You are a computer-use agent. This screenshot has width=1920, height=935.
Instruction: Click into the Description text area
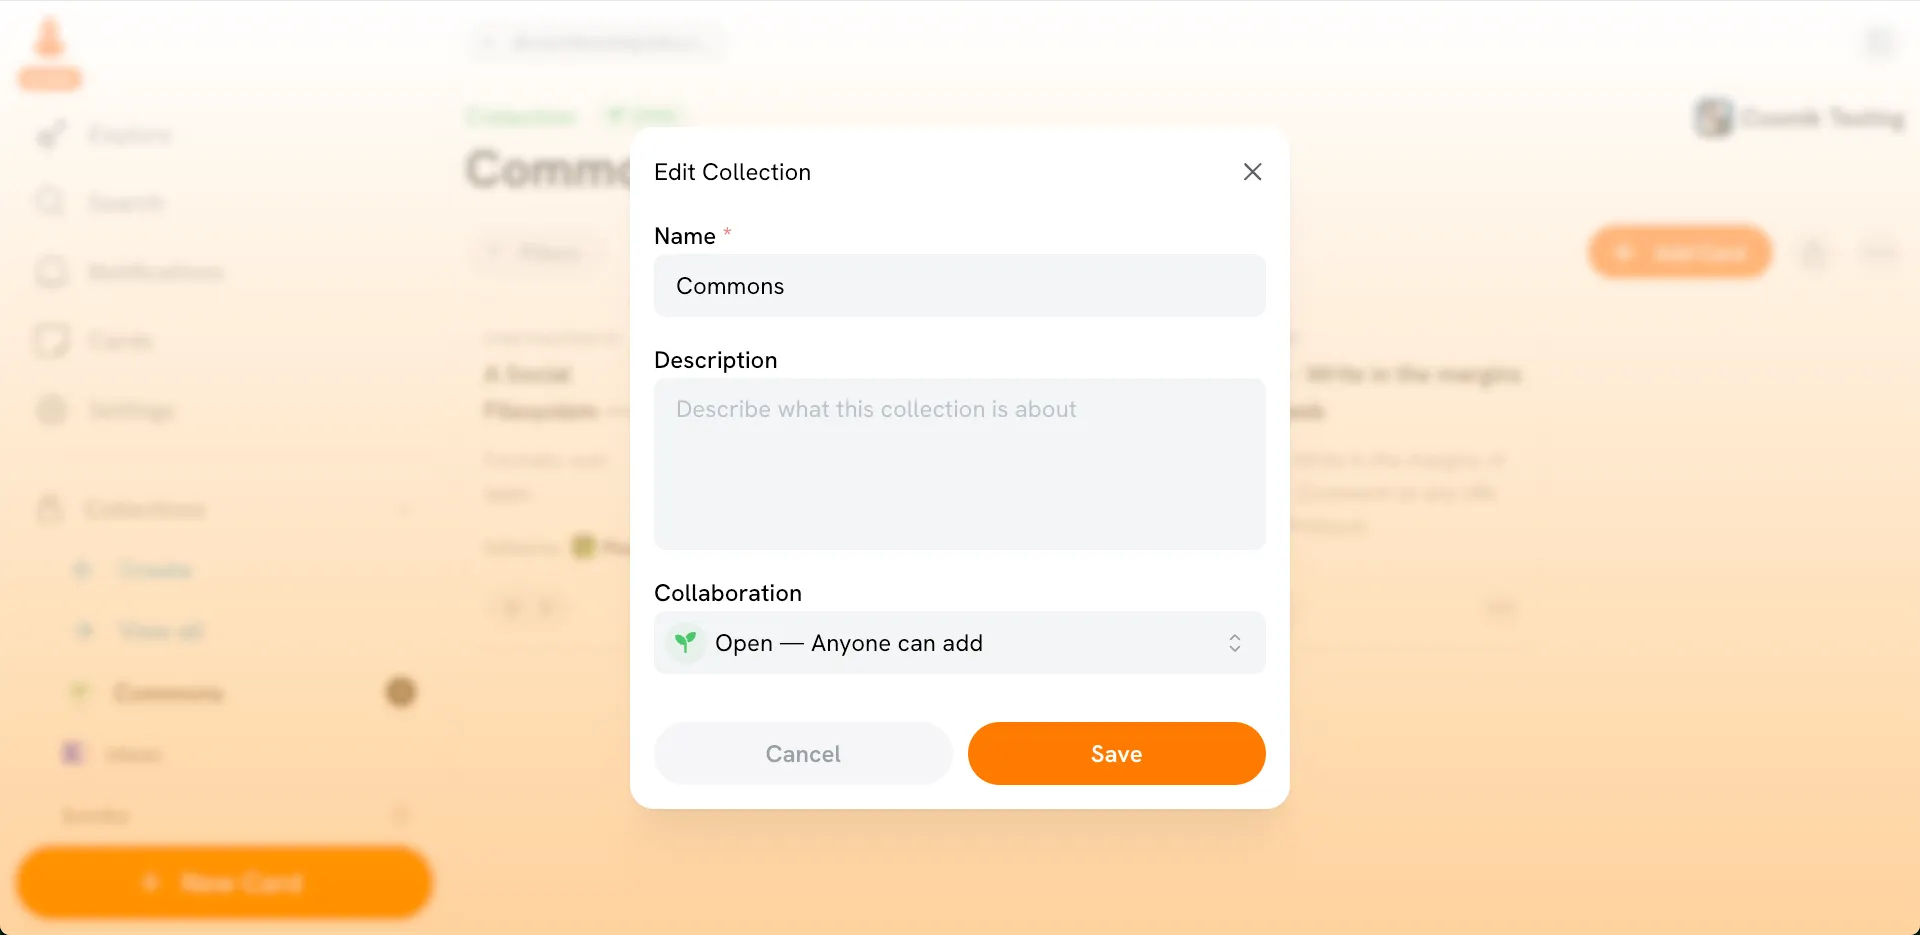point(958,464)
